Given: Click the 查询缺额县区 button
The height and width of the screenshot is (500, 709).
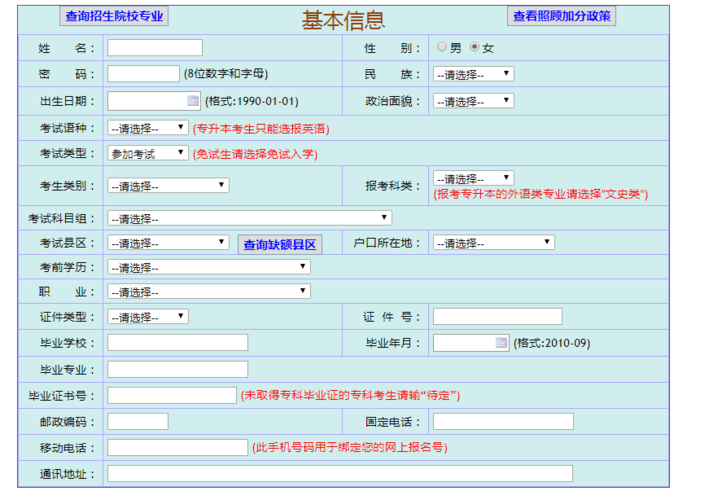Looking at the screenshot, I should click(x=280, y=245).
